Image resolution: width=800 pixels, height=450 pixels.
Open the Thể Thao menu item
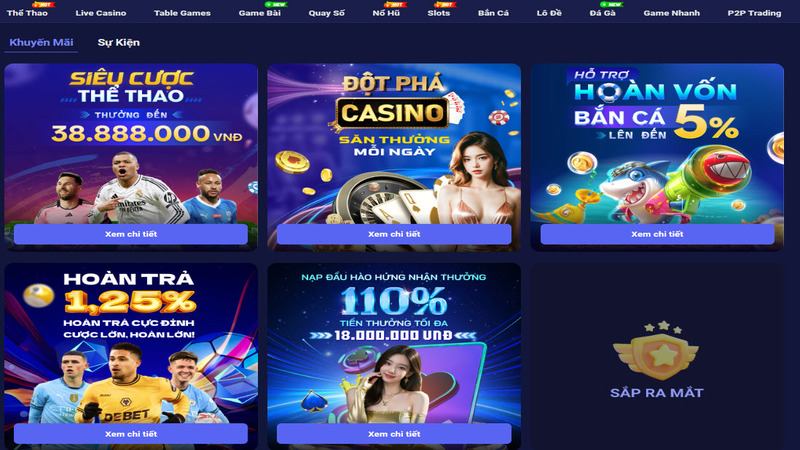tap(27, 13)
